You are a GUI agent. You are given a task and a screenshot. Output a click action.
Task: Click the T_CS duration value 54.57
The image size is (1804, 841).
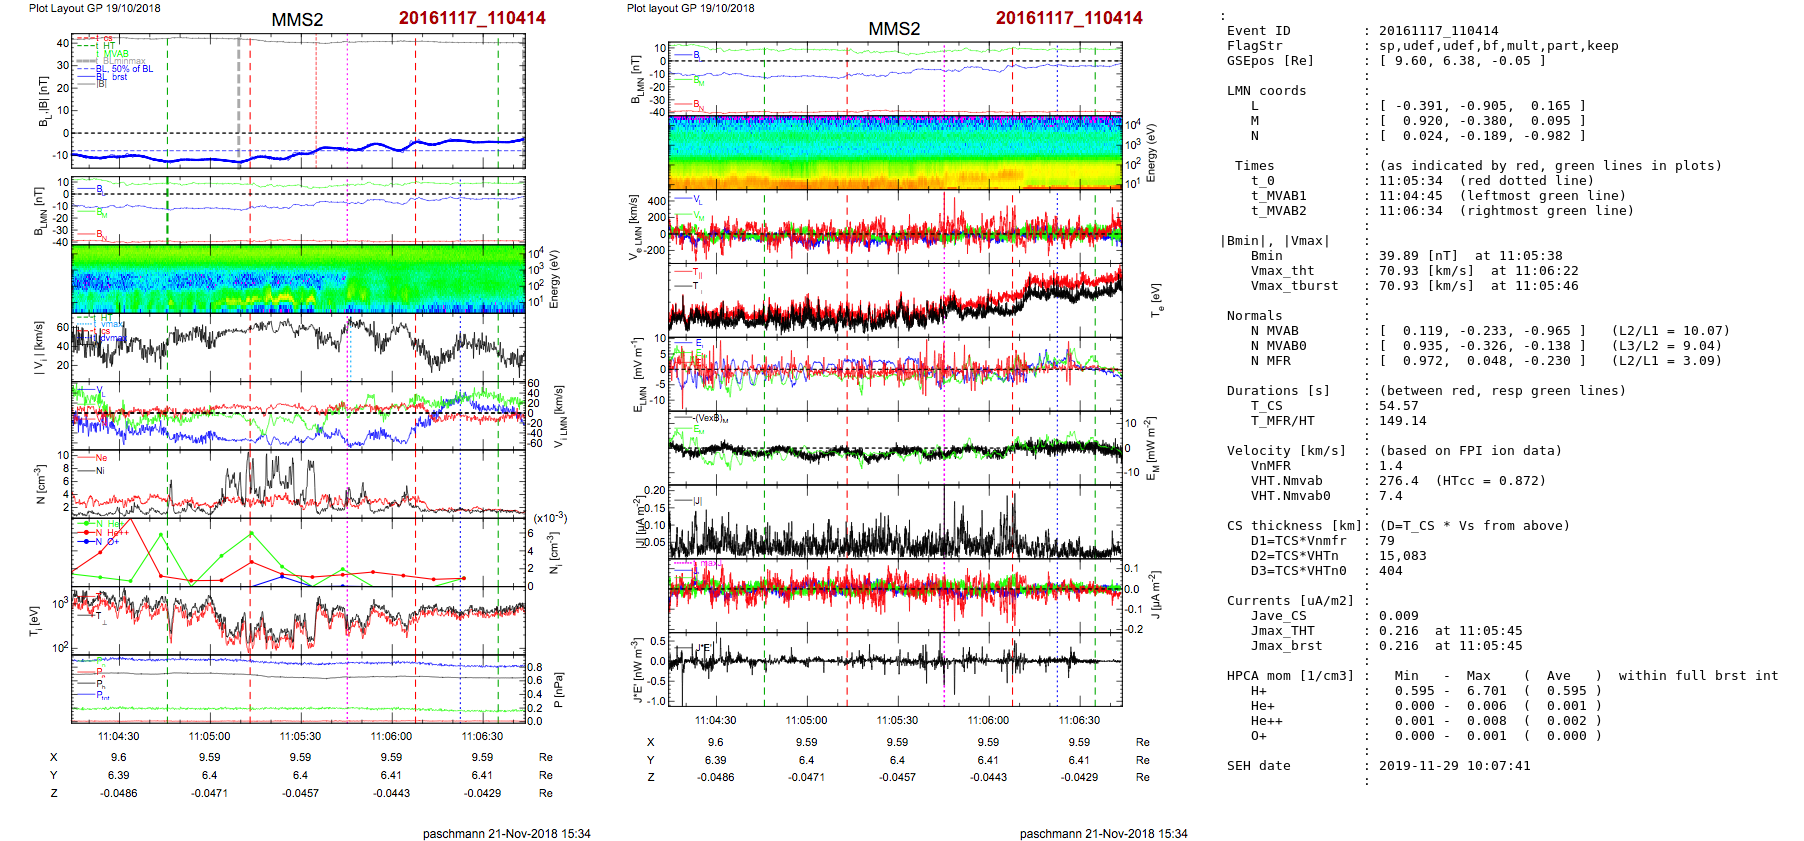click(1398, 406)
